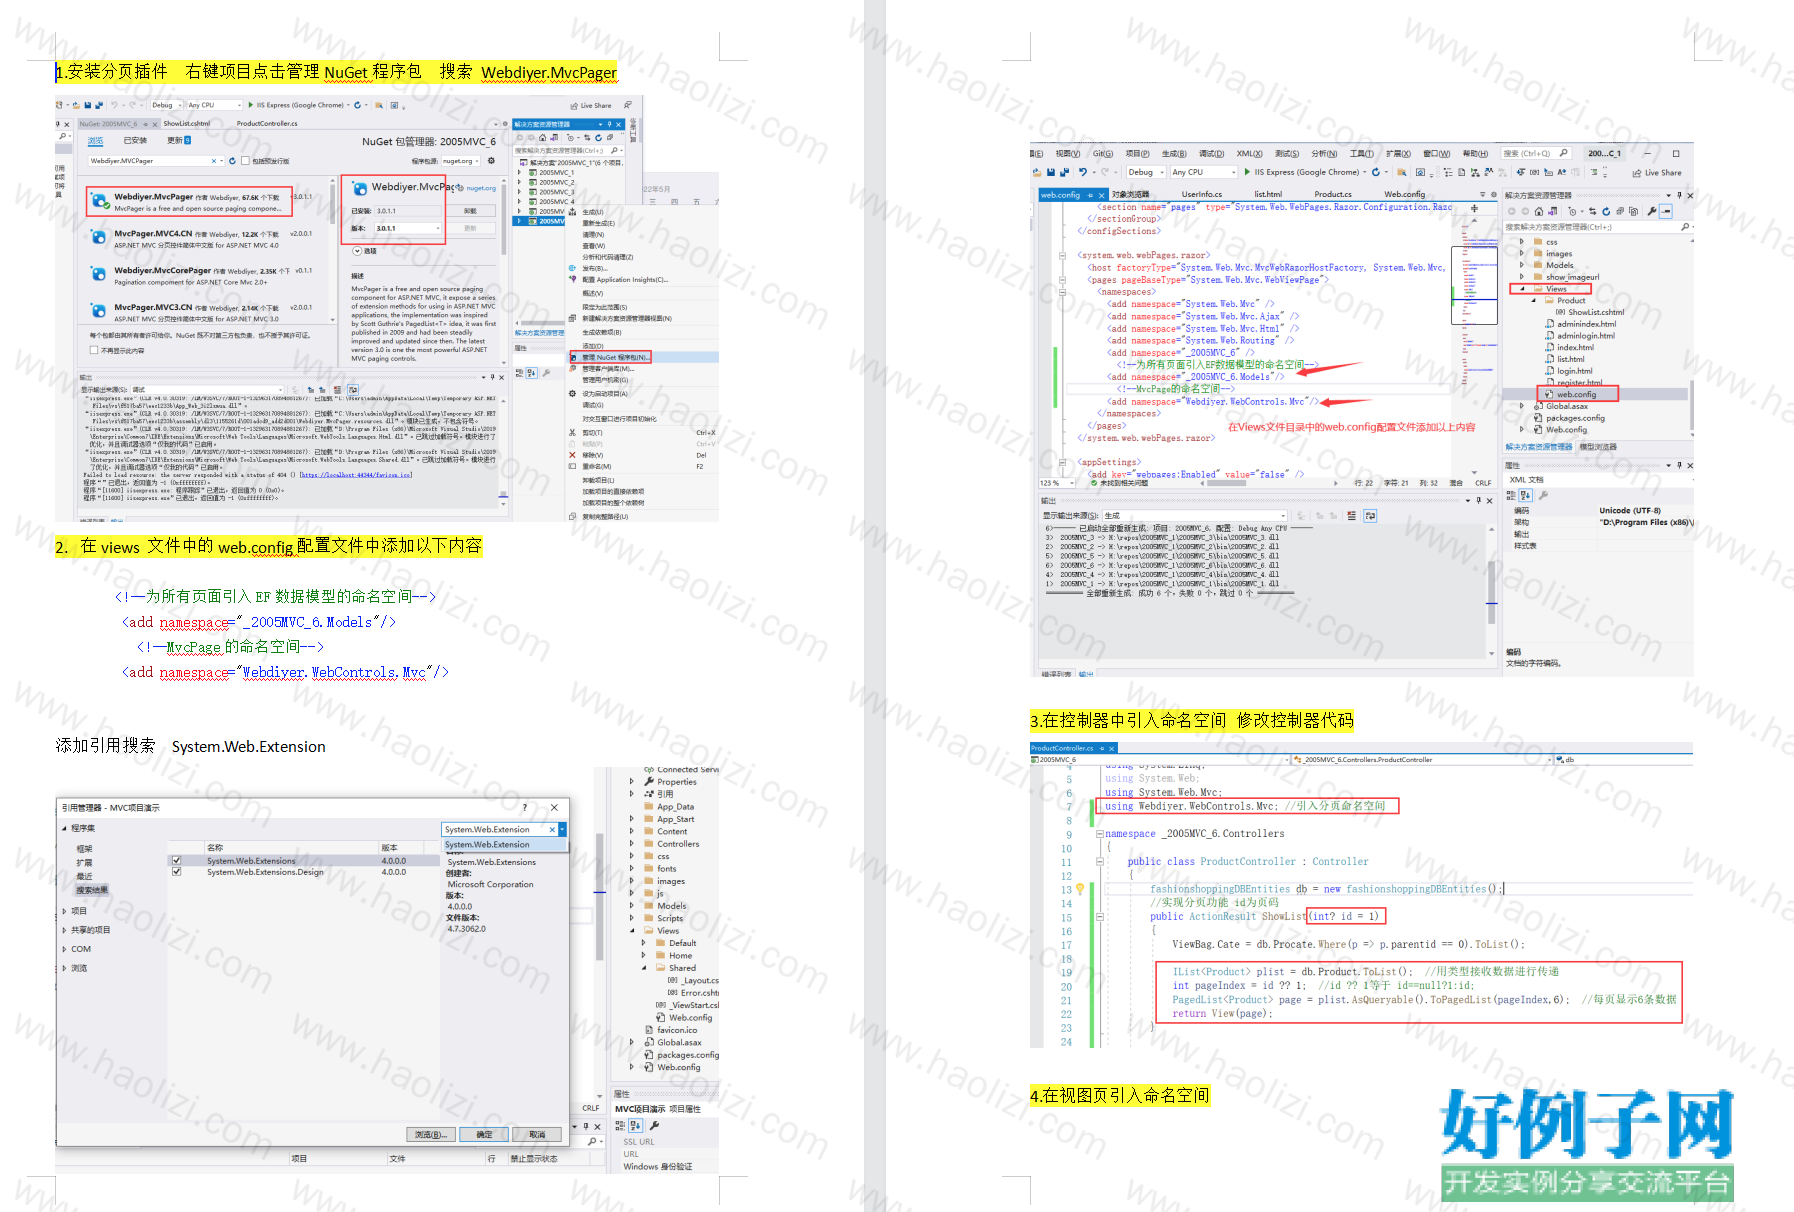Click the home icon in web.config Solution Explorer toolbar
The width and height of the screenshot is (1794, 1212).
1538,211
